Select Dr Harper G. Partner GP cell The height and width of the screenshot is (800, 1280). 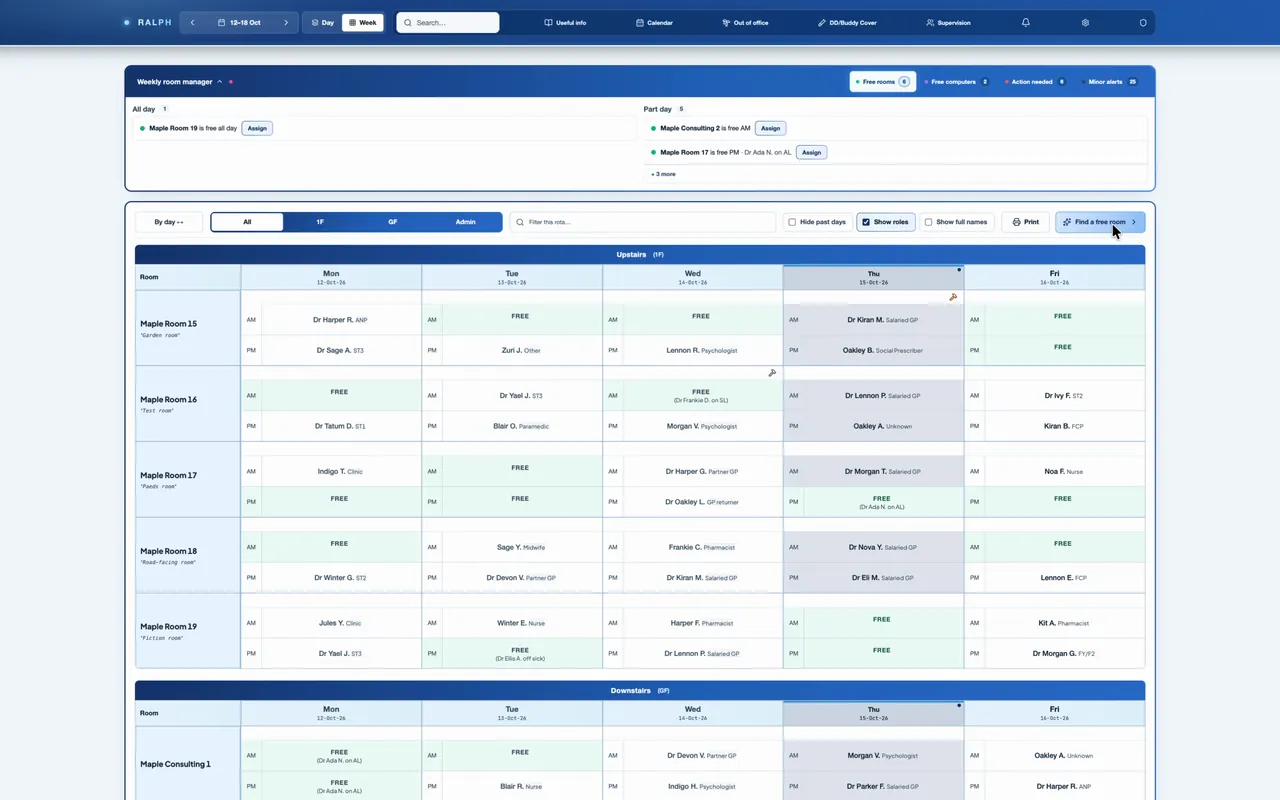701,471
